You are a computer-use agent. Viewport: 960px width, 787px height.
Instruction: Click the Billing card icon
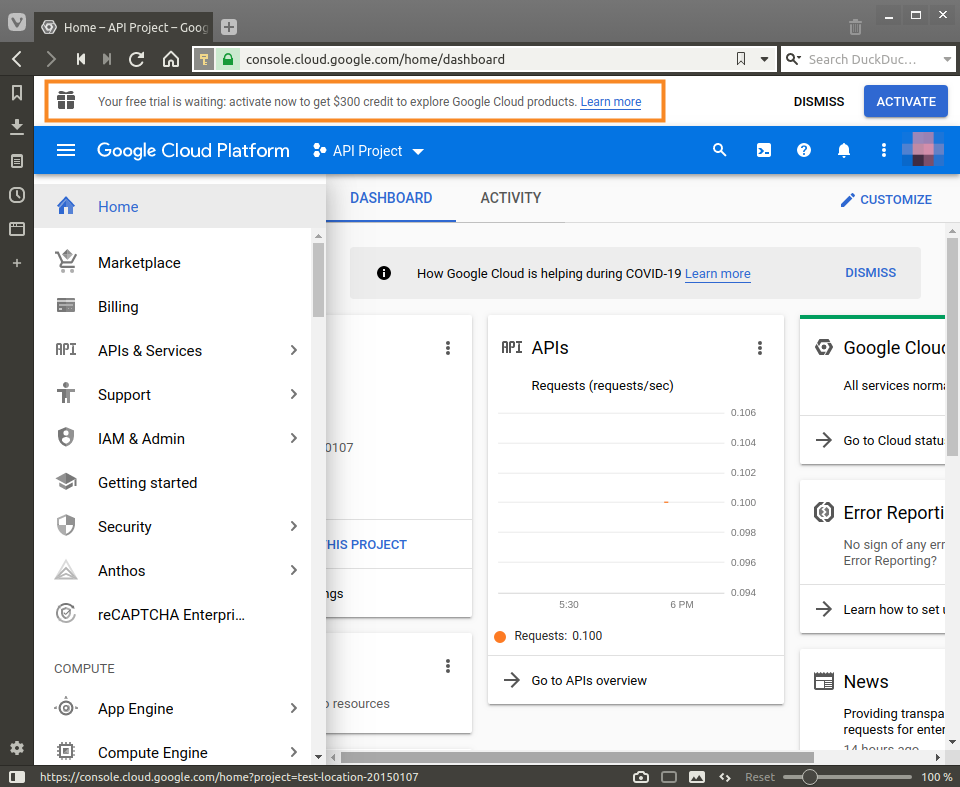tap(66, 306)
